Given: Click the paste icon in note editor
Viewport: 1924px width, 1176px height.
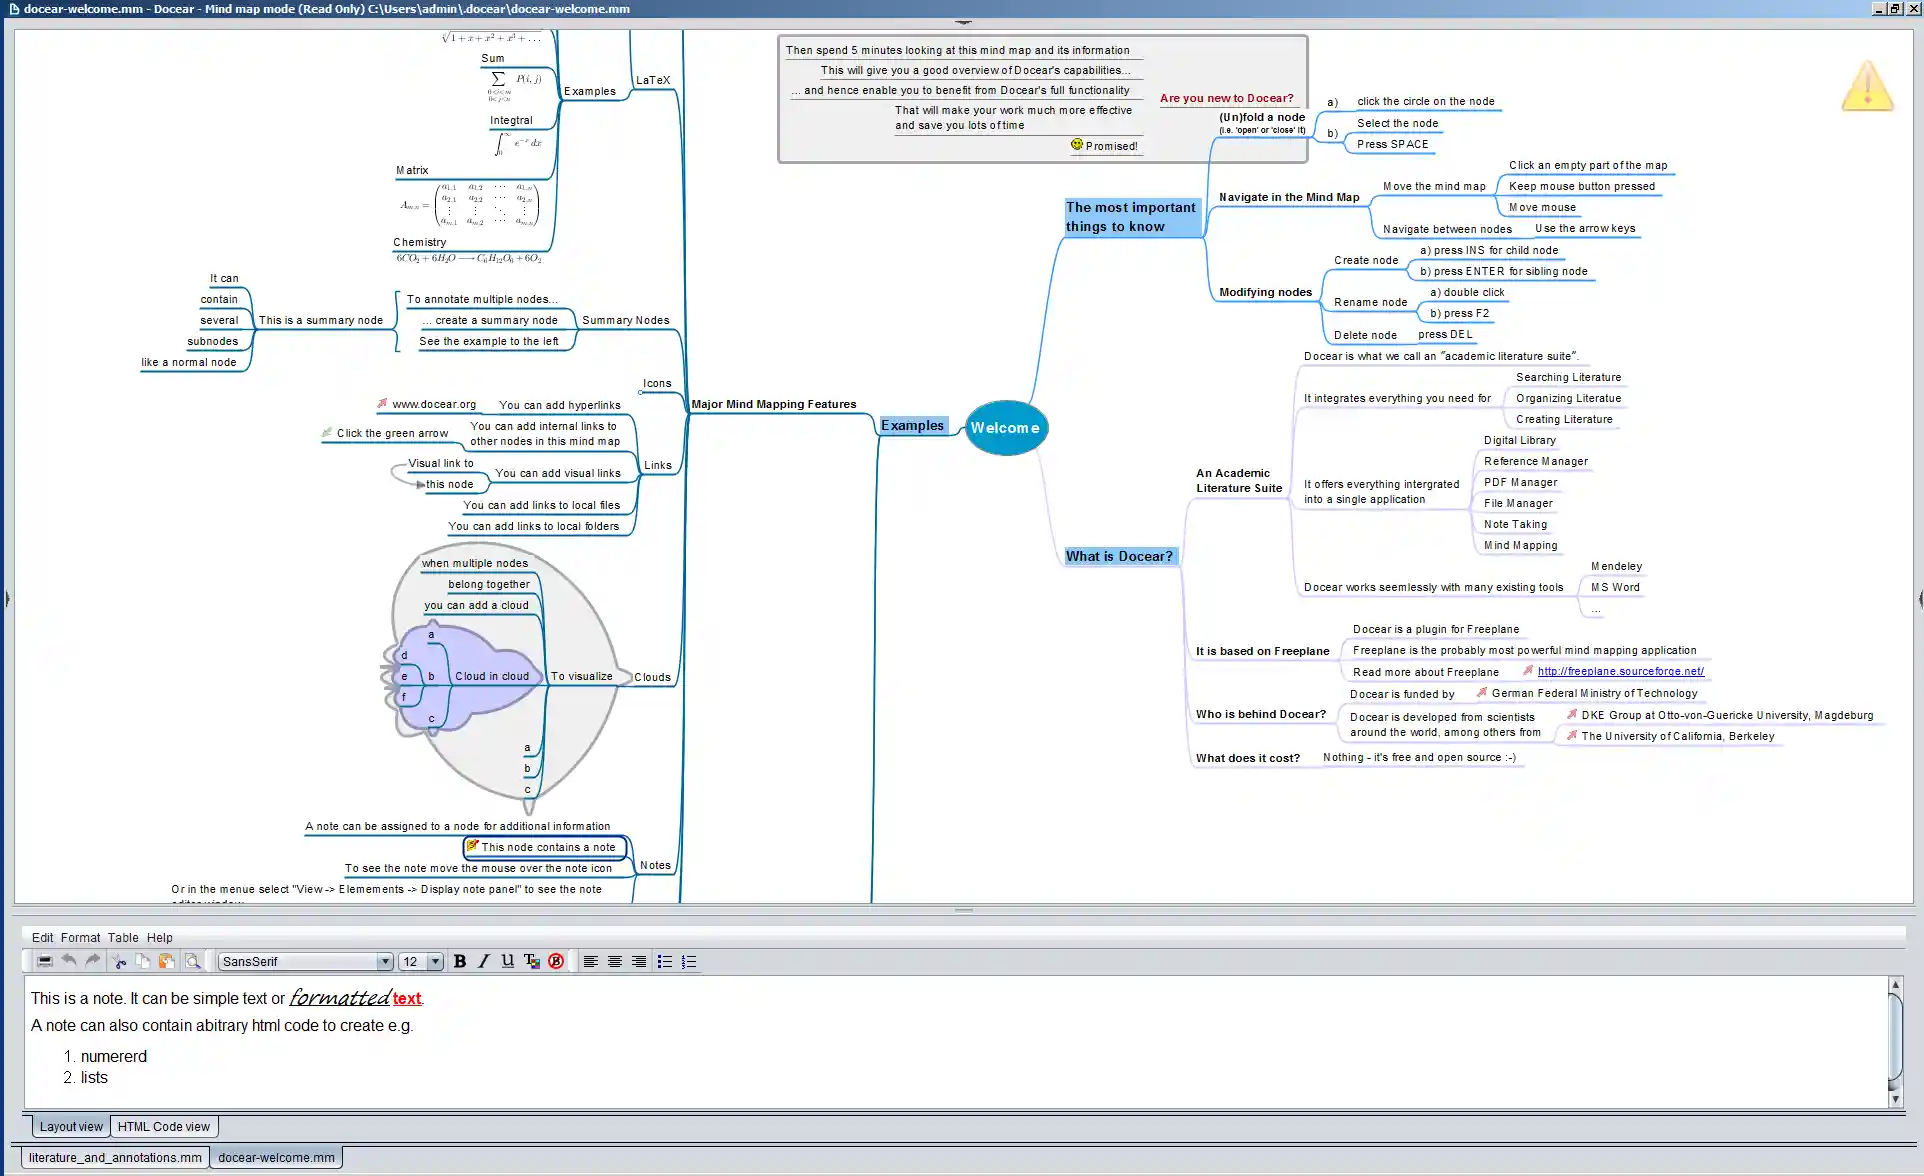Looking at the screenshot, I should [x=167, y=961].
